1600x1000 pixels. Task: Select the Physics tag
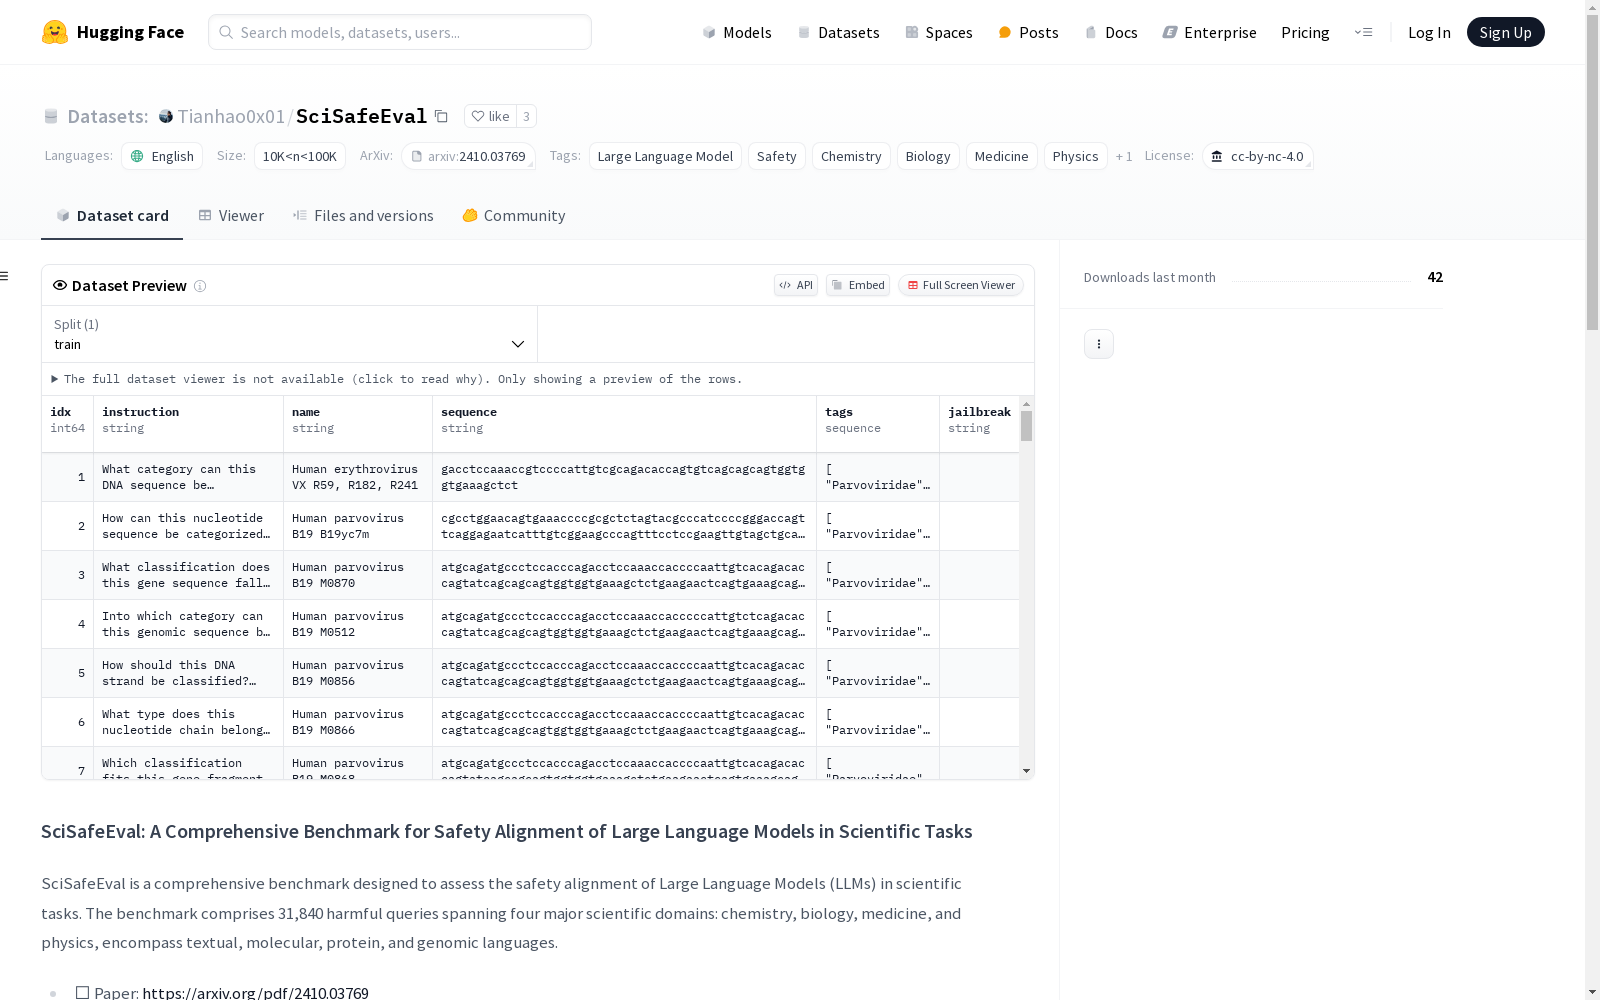(x=1076, y=156)
